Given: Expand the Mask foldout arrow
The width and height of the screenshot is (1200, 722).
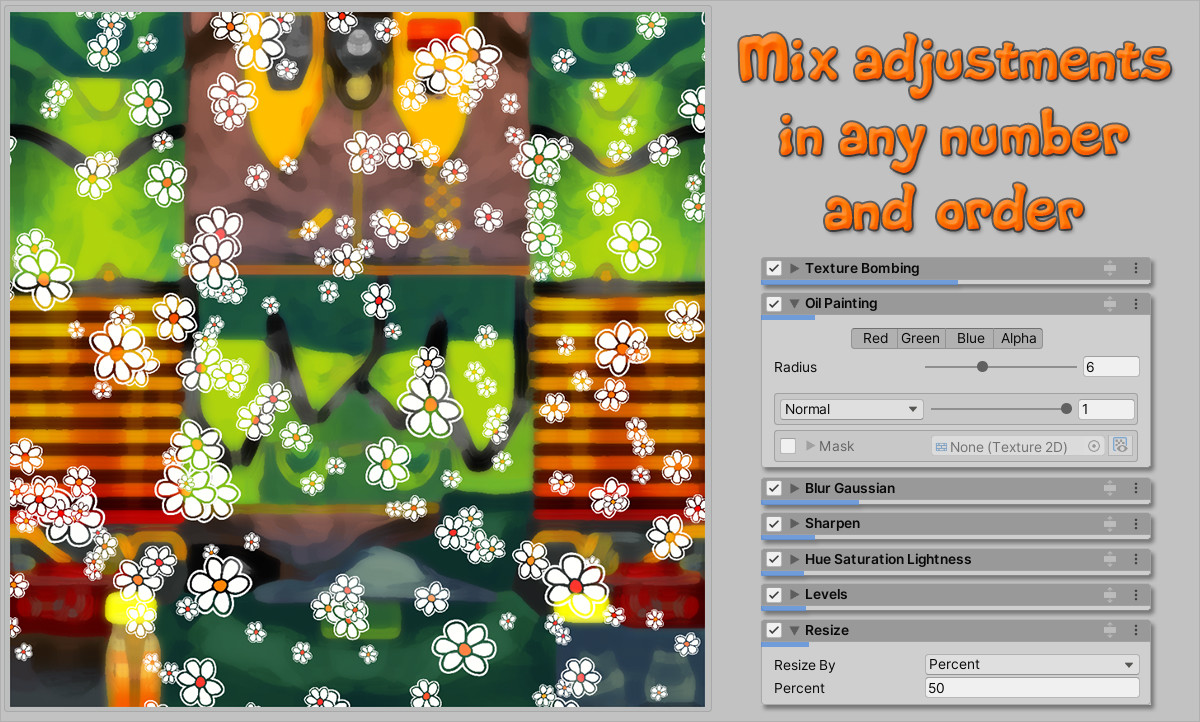Looking at the screenshot, I should coord(810,446).
